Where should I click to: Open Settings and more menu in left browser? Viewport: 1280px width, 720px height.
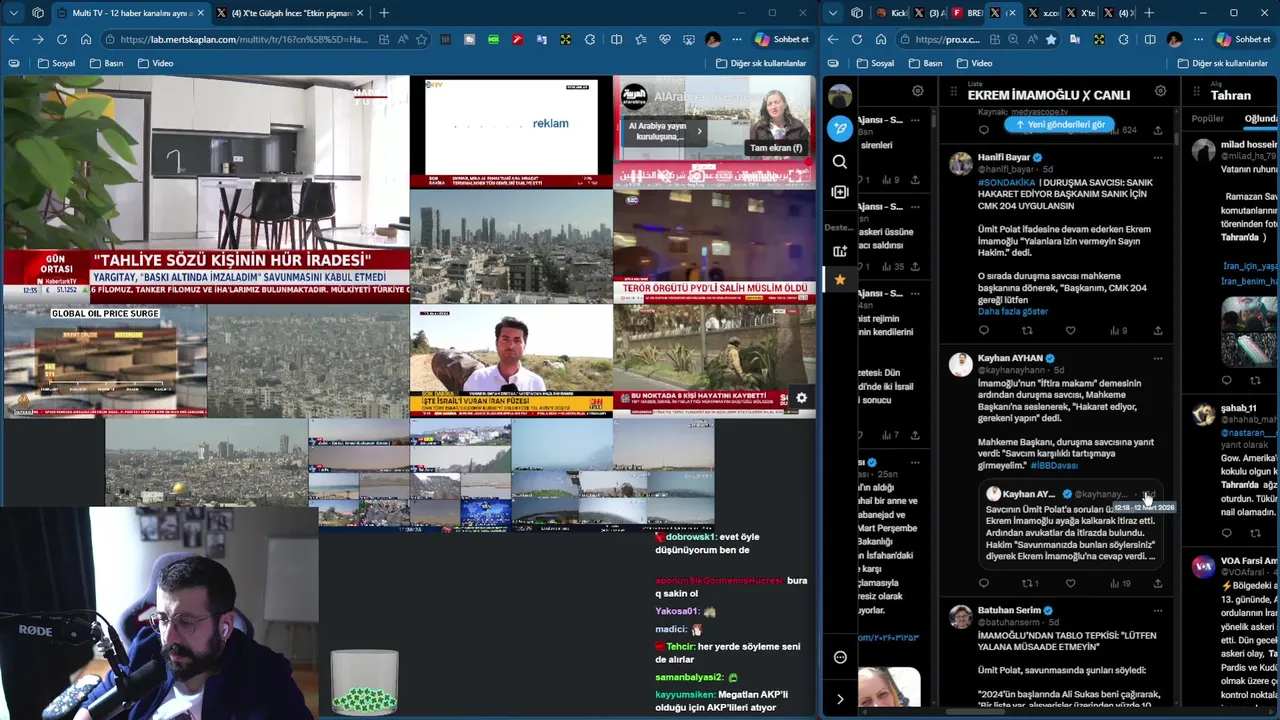click(736, 39)
